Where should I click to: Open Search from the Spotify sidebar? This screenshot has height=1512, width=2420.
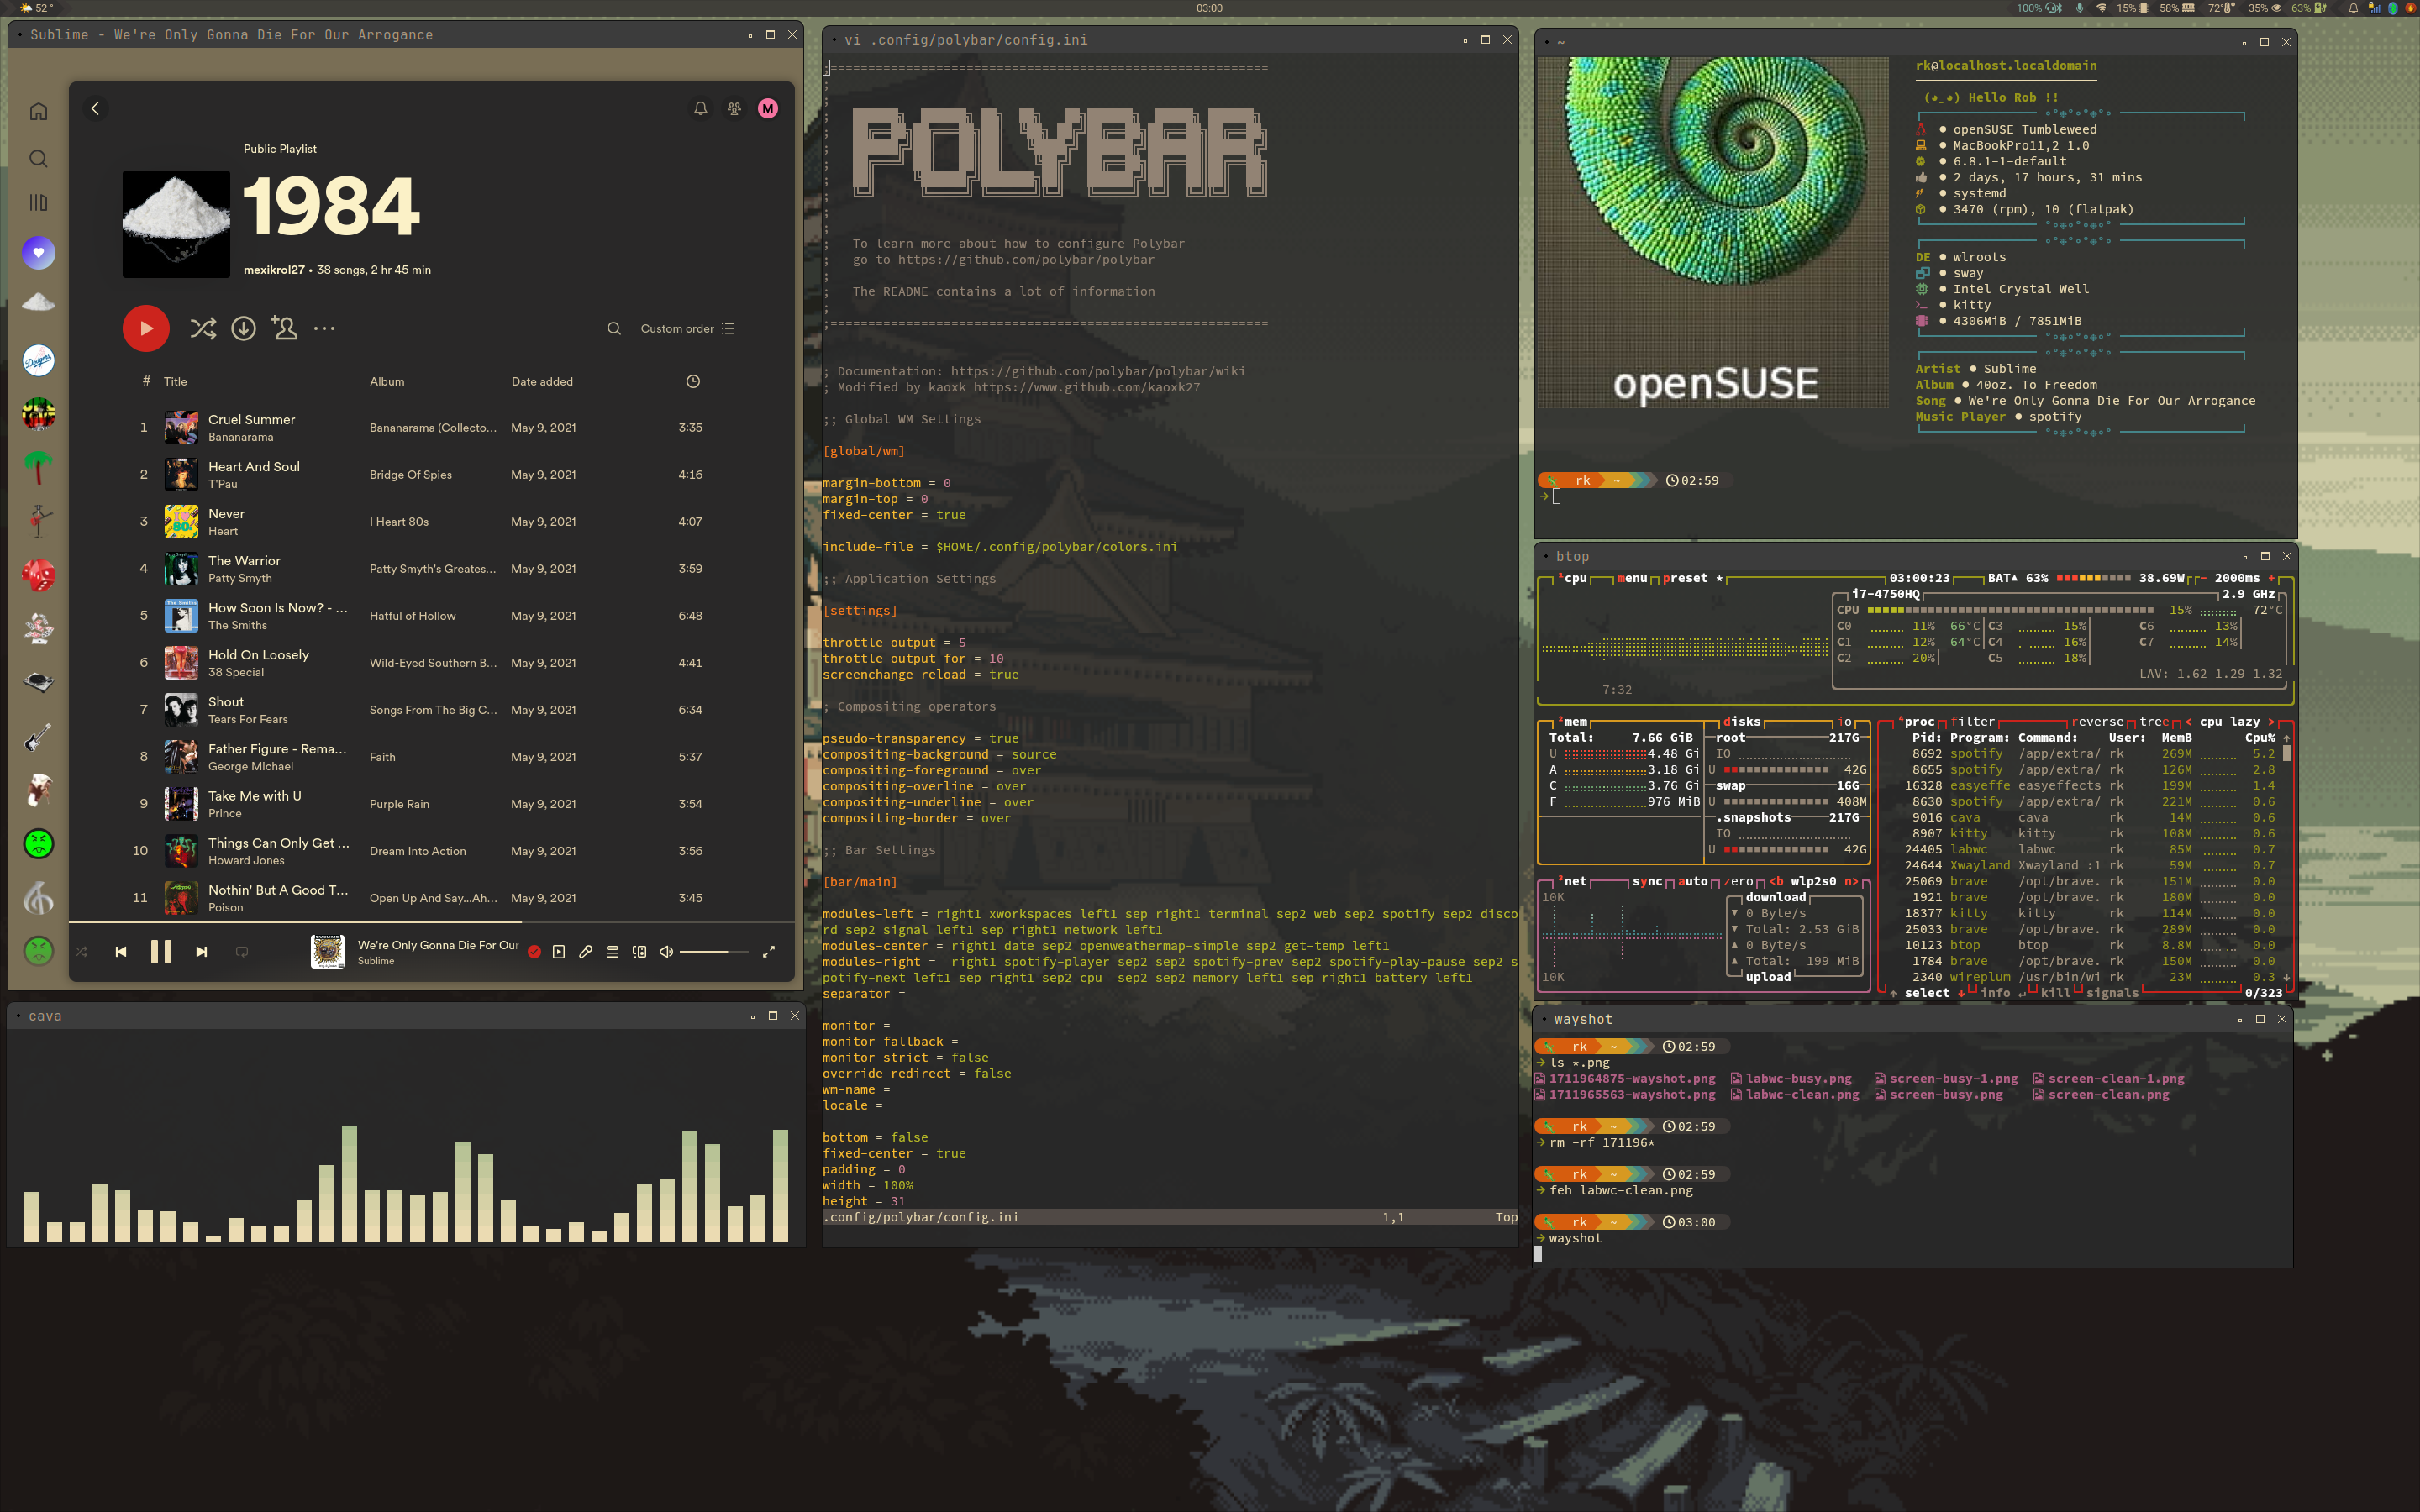(38, 158)
